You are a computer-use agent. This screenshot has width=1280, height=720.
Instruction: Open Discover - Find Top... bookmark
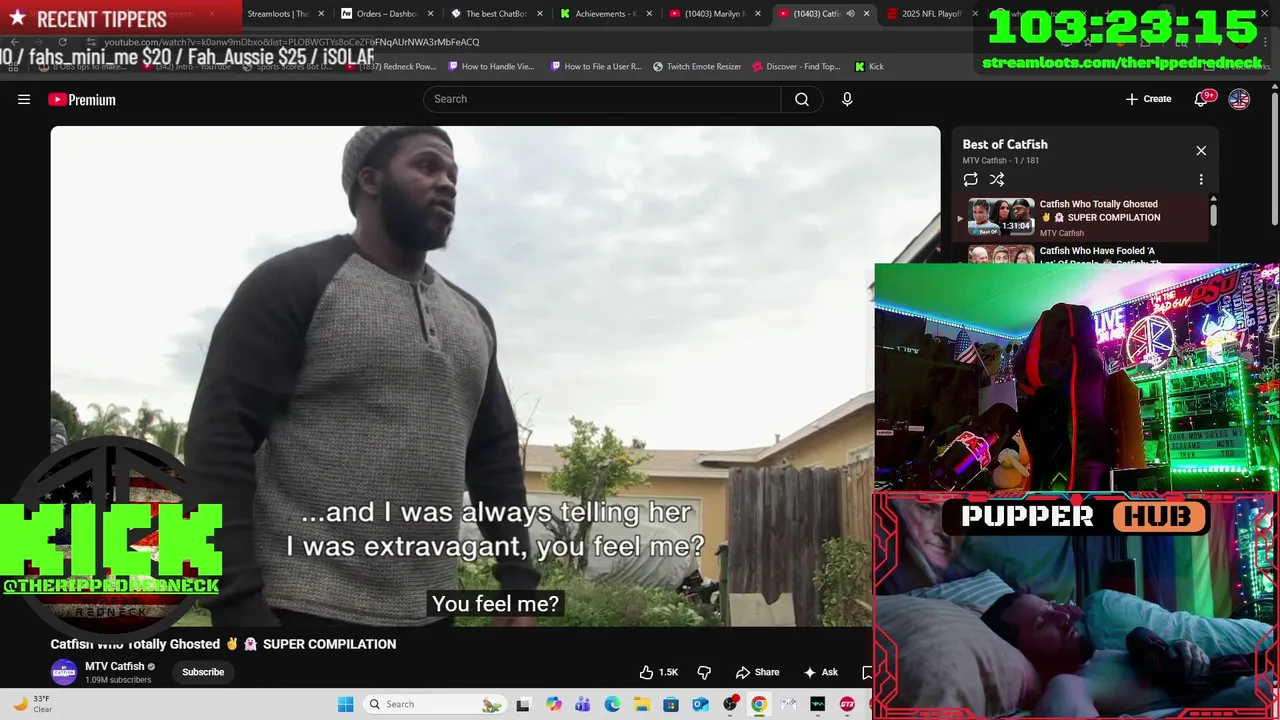click(x=796, y=66)
